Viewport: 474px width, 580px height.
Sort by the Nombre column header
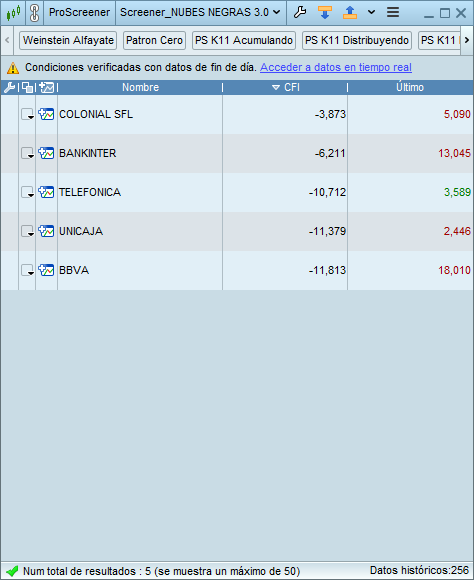click(140, 88)
